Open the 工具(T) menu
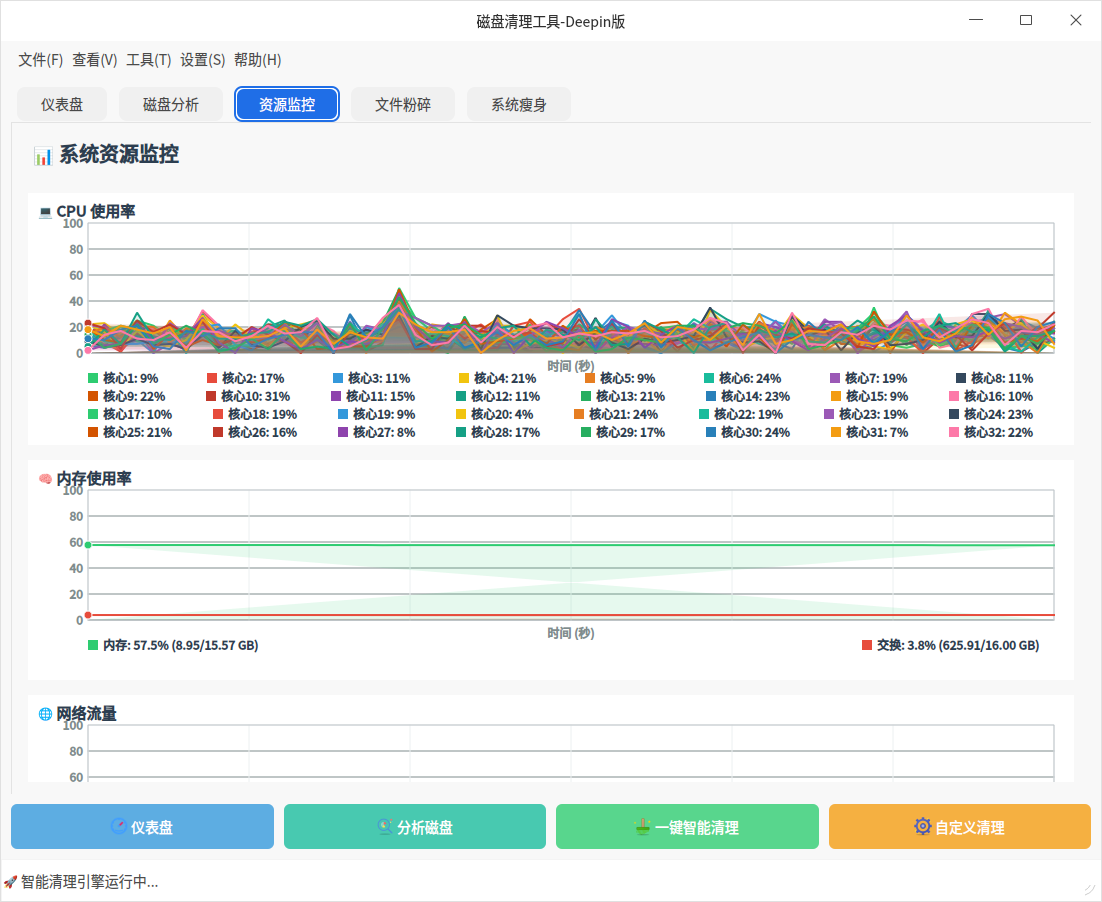The width and height of the screenshot is (1102, 902). 148,60
